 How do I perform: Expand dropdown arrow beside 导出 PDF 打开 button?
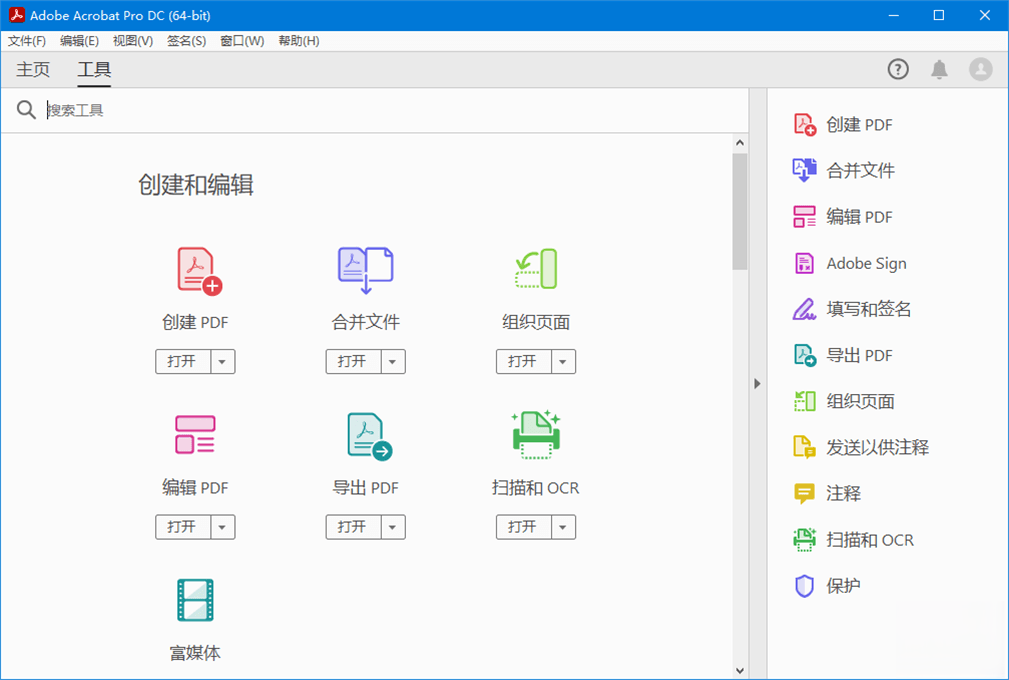tap(393, 527)
